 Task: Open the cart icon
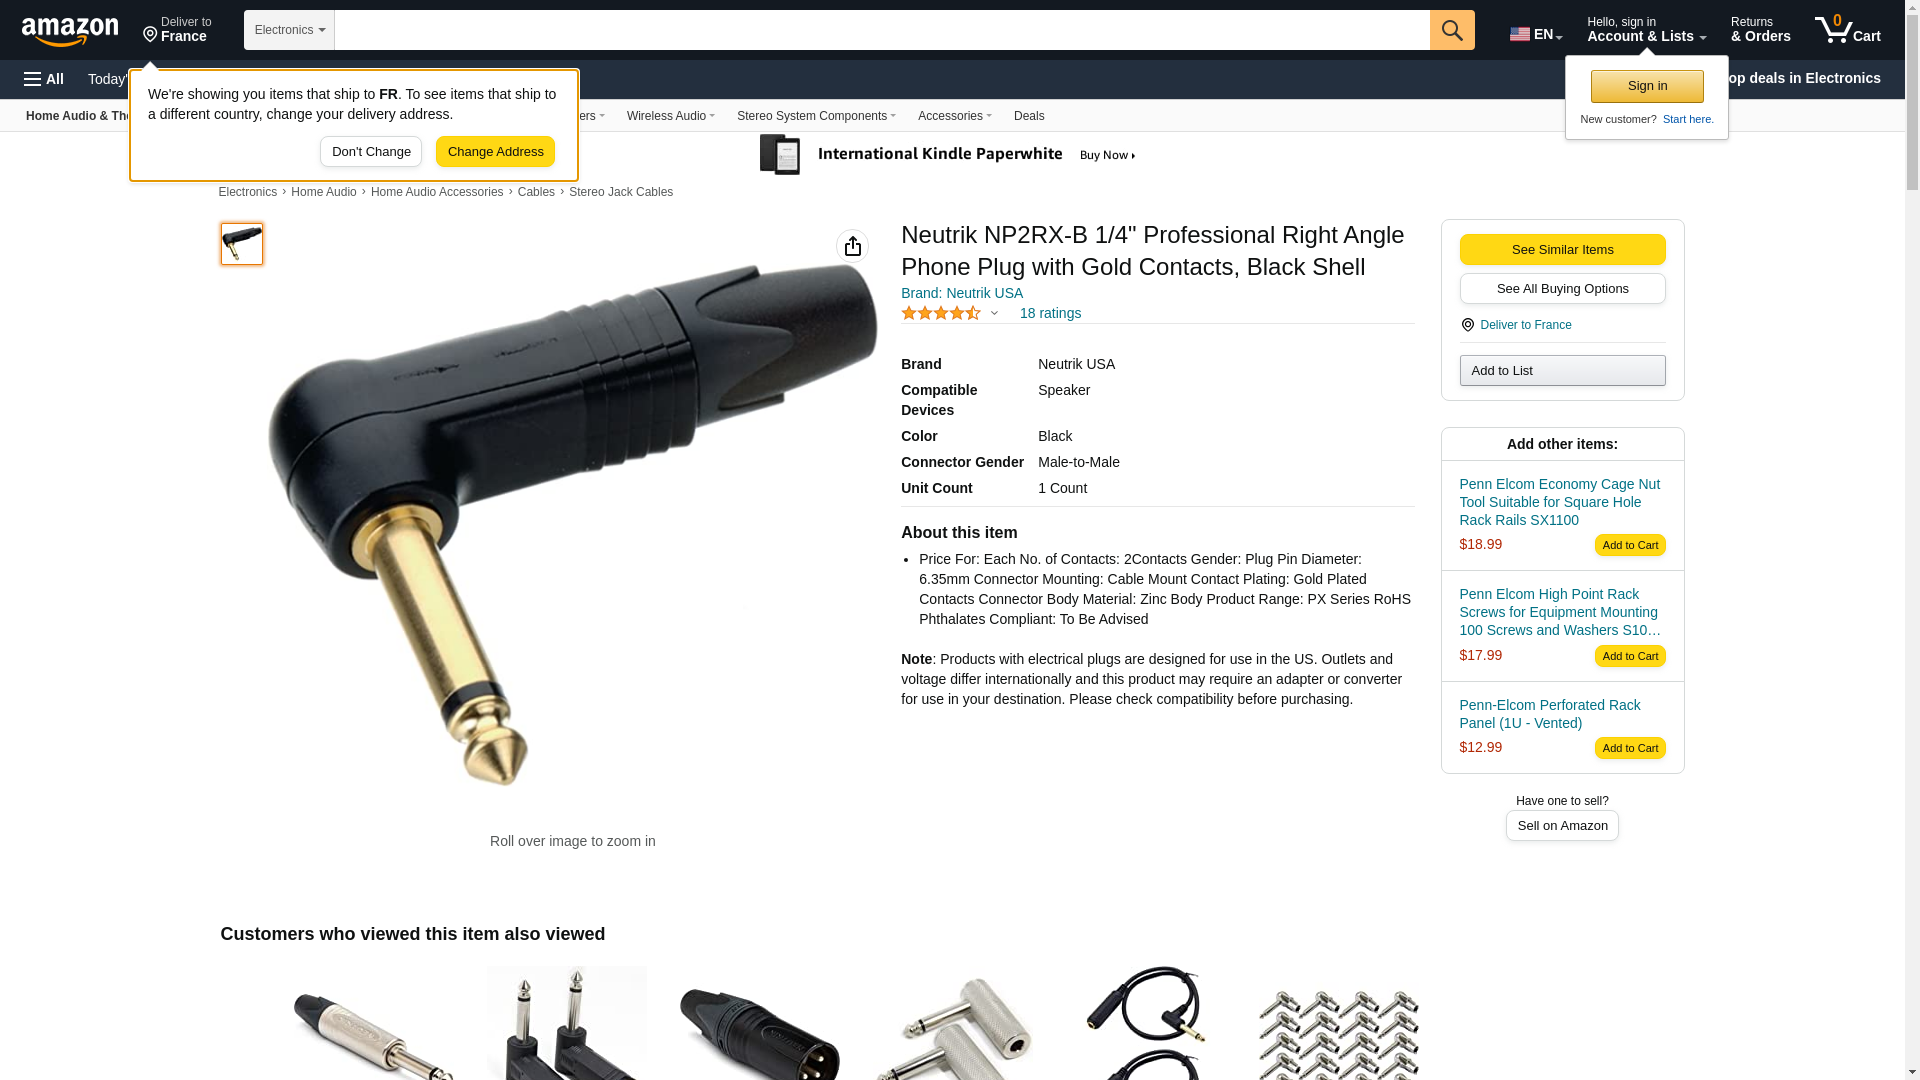pyautogui.click(x=1848, y=30)
